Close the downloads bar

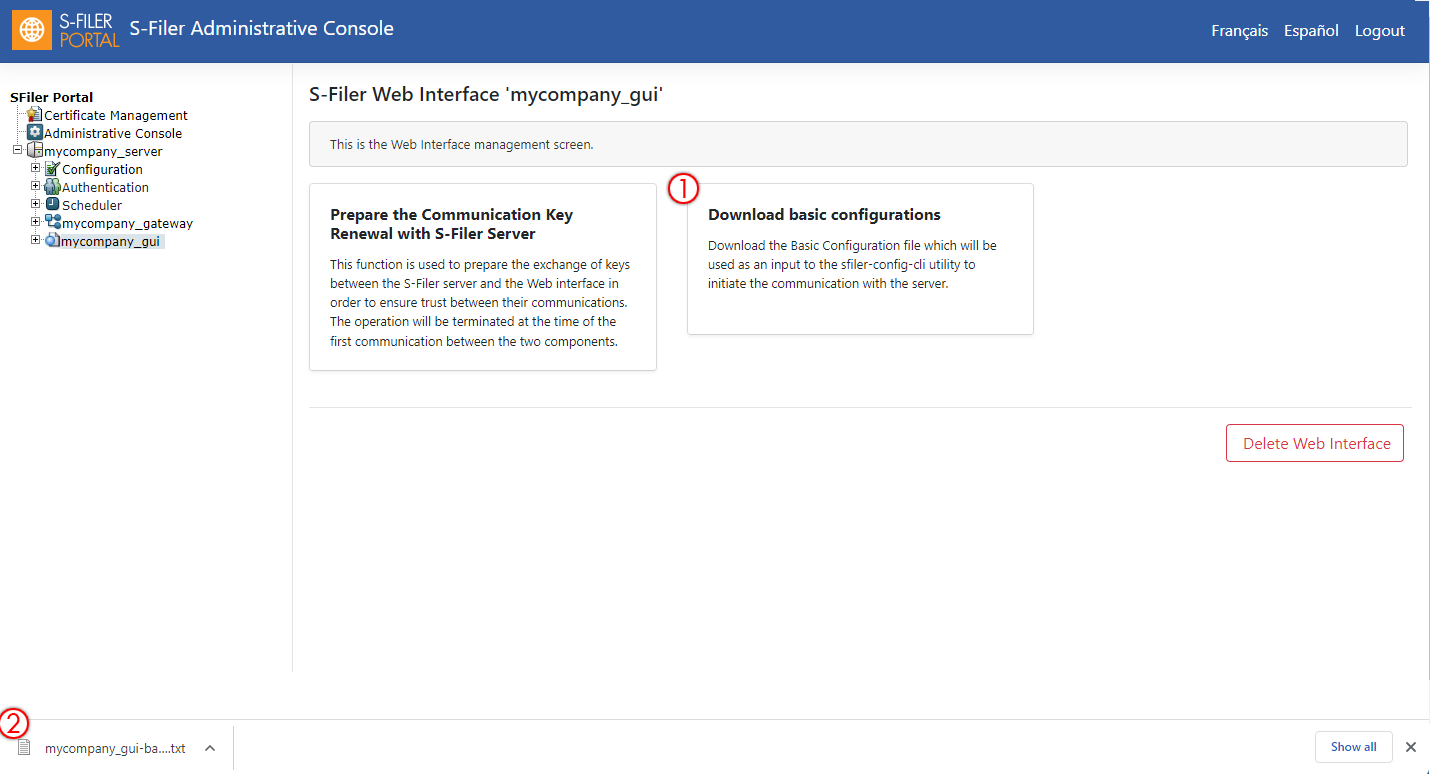click(1411, 747)
